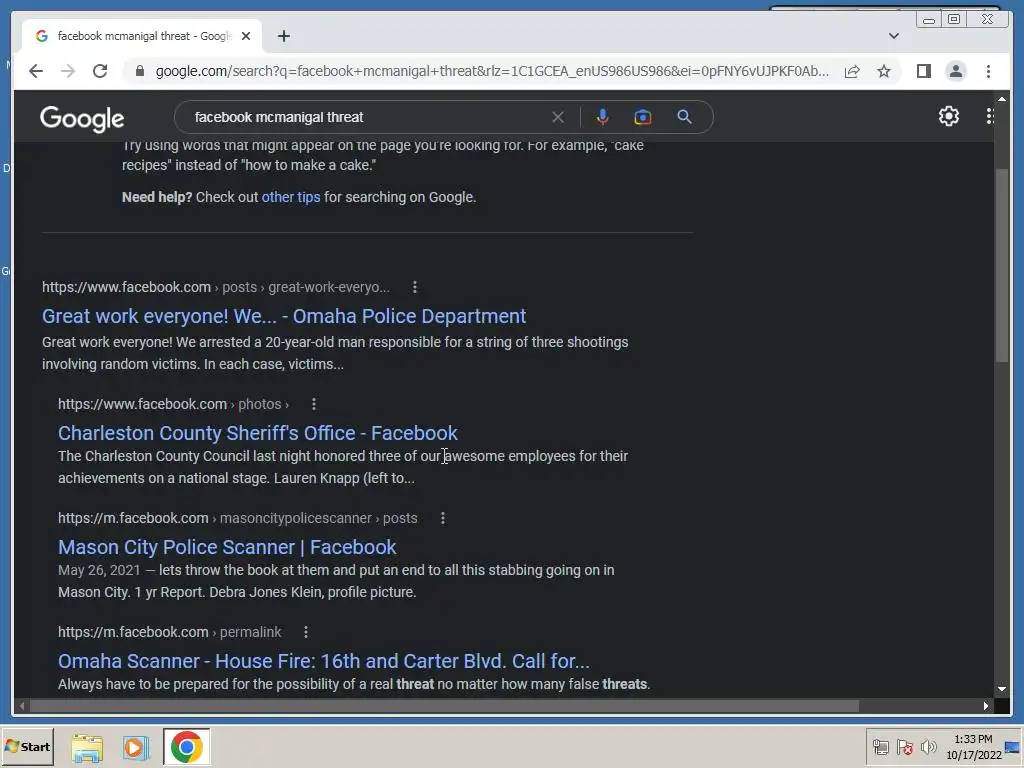This screenshot has height=768, width=1024.
Task: Go to Google home via logo
Action: (82, 118)
